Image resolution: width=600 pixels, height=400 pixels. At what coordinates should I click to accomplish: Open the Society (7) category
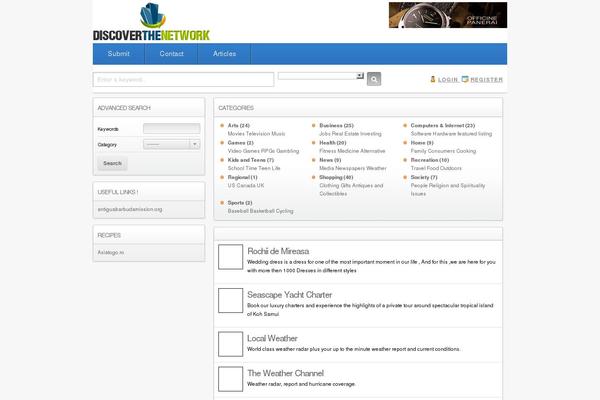coord(424,177)
